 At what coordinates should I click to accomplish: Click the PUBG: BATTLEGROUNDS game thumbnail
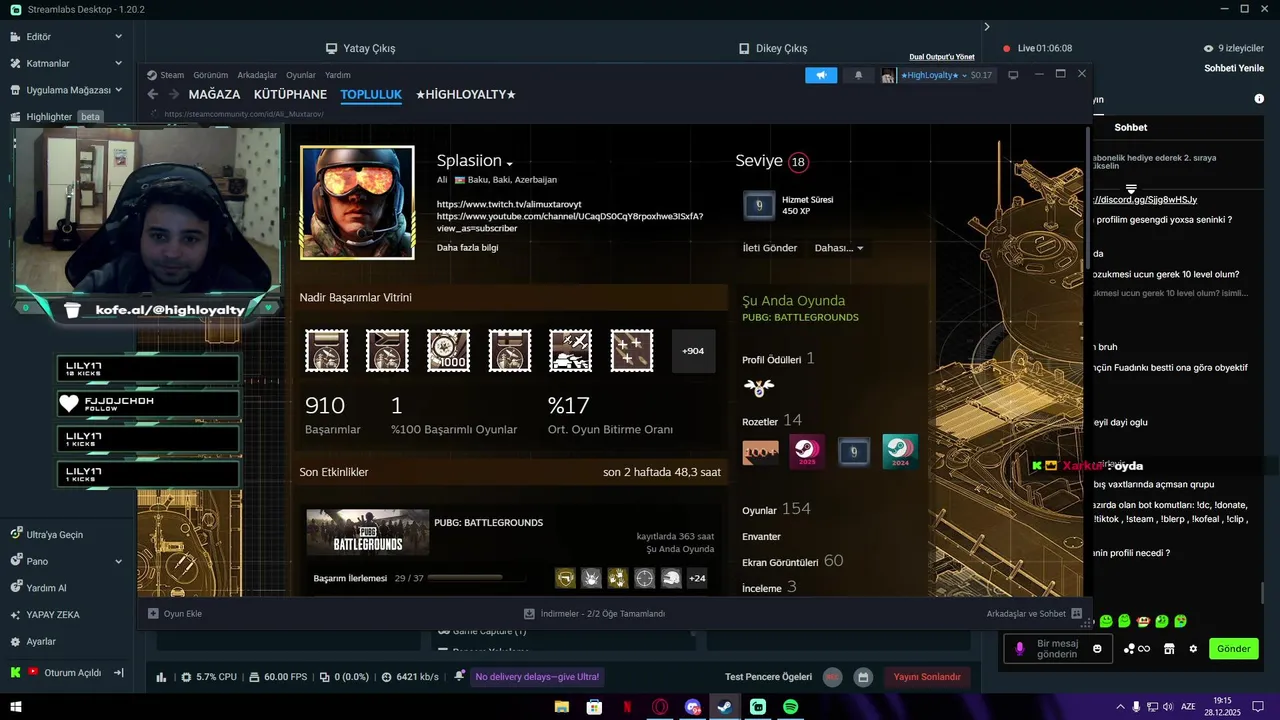coord(368,532)
